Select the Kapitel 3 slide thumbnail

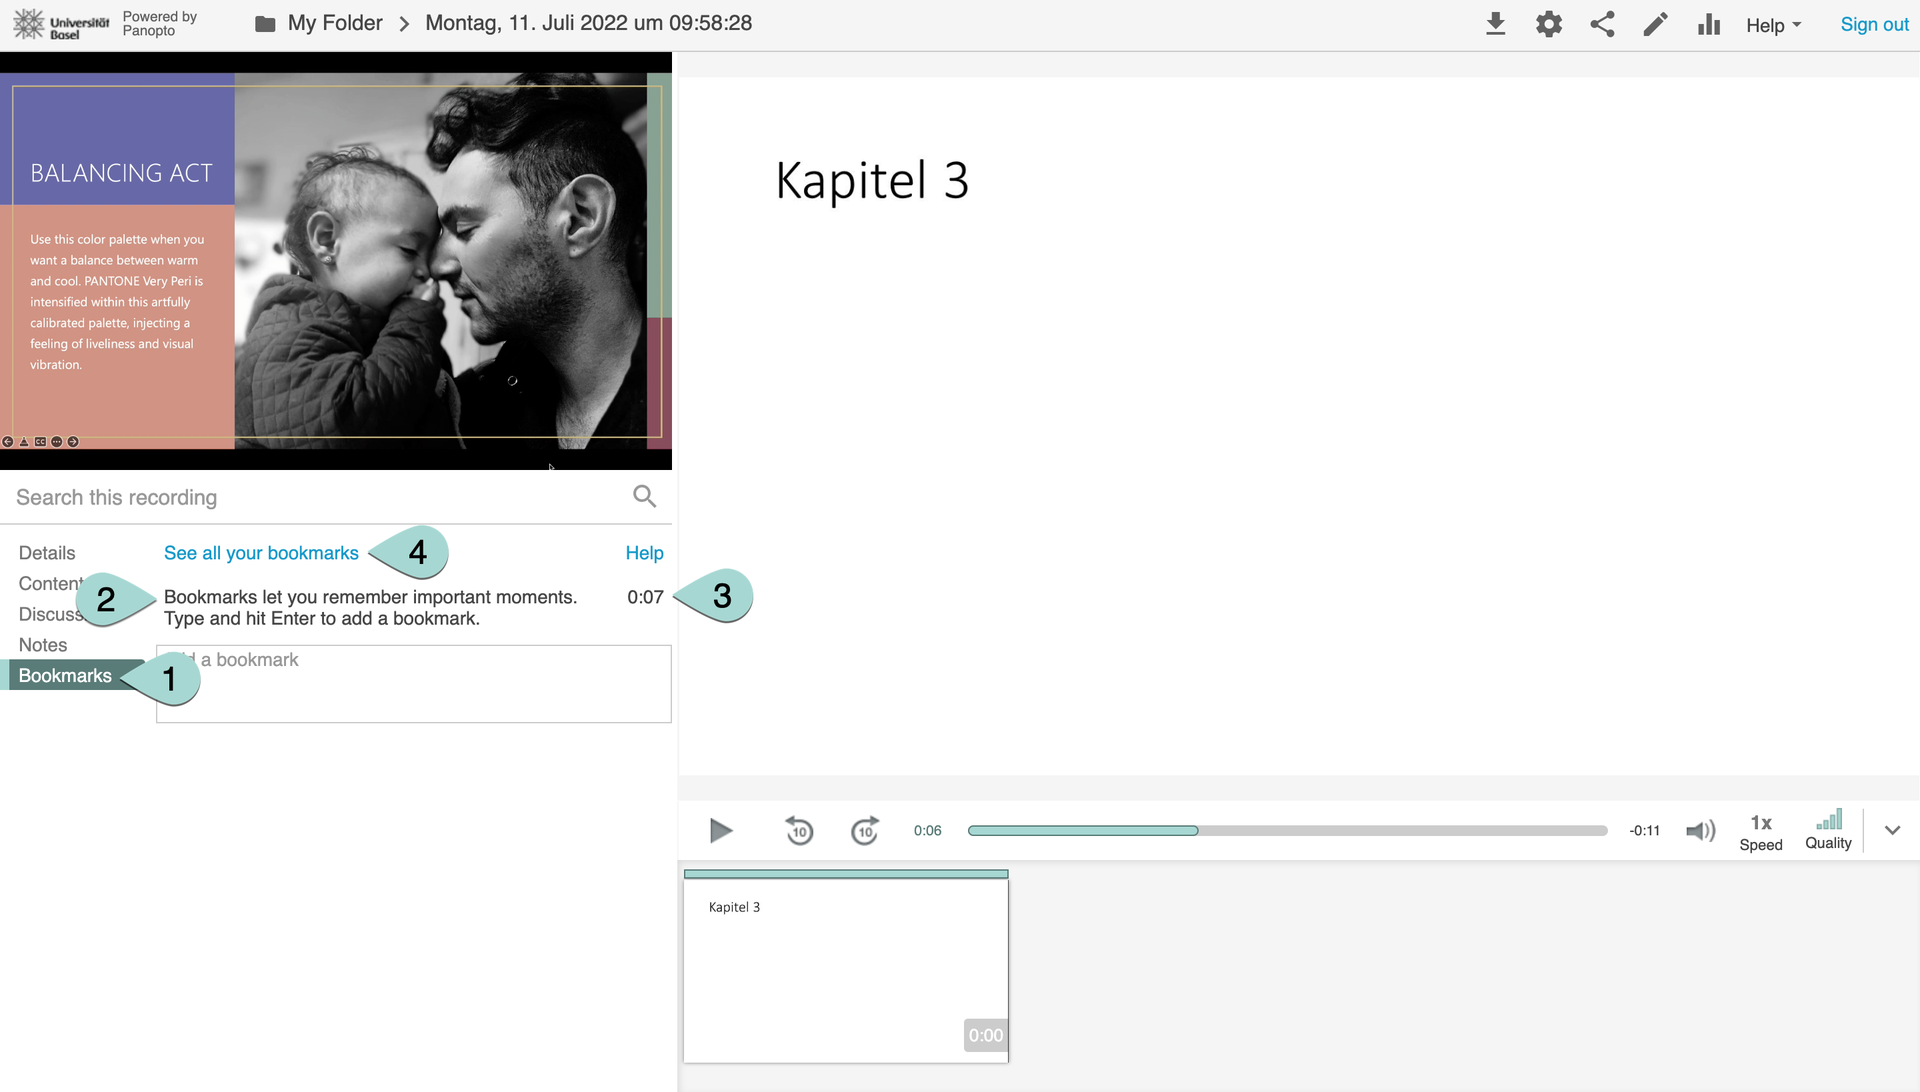tap(845, 968)
